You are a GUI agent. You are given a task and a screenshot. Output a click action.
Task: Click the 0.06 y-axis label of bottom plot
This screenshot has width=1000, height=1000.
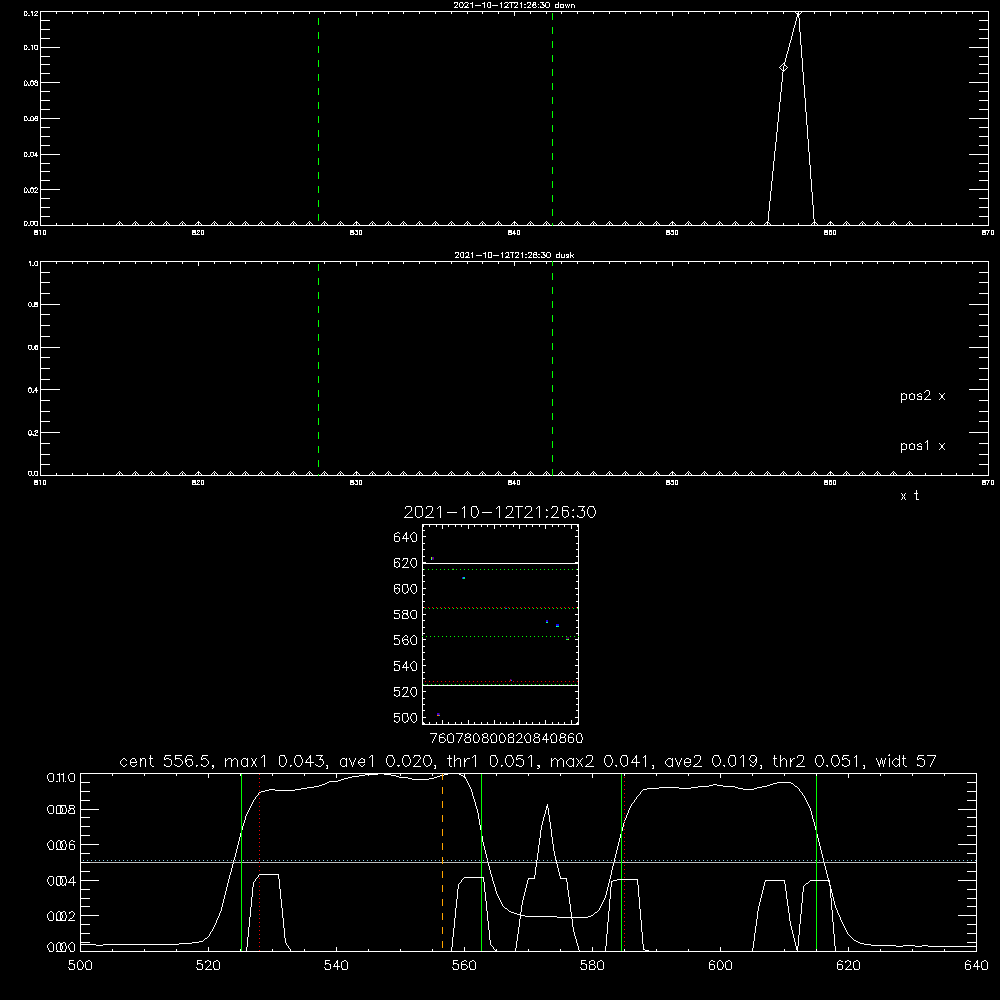tap(61, 845)
